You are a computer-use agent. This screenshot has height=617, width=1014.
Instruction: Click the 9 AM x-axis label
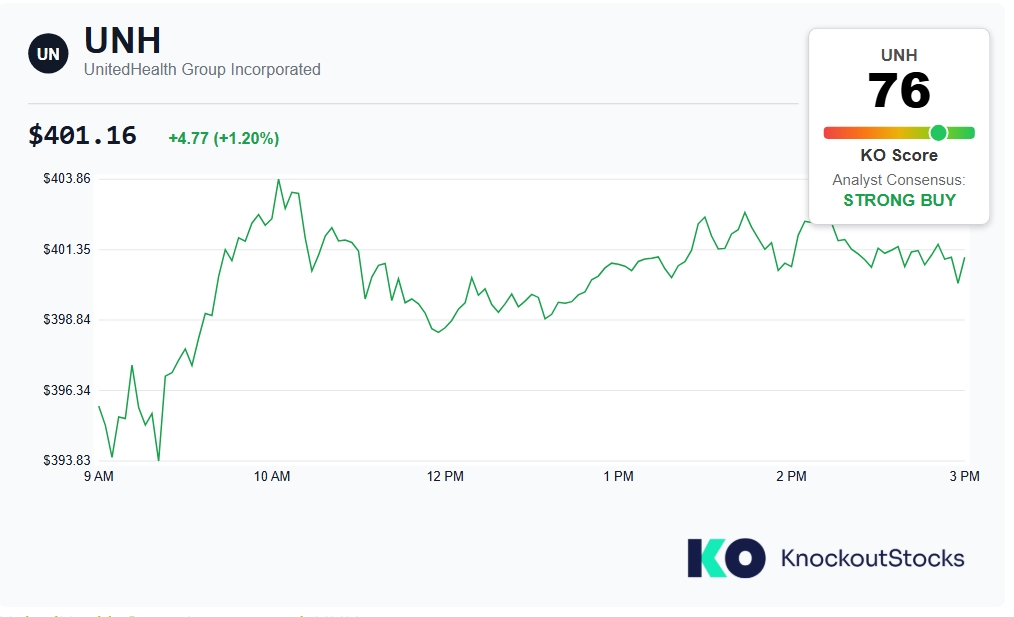click(99, 477)
